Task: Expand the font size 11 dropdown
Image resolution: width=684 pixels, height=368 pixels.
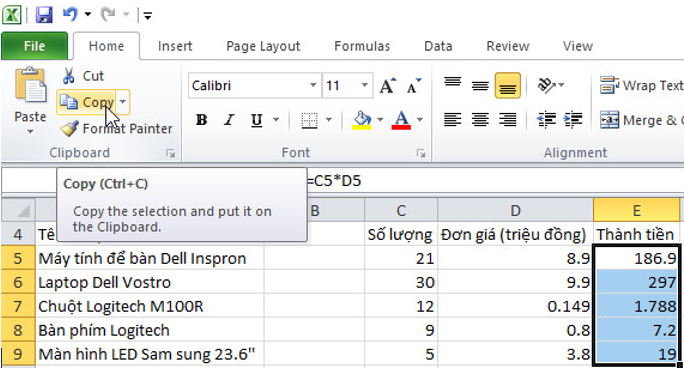Action: pyautogui.click(x=364, y=85)
